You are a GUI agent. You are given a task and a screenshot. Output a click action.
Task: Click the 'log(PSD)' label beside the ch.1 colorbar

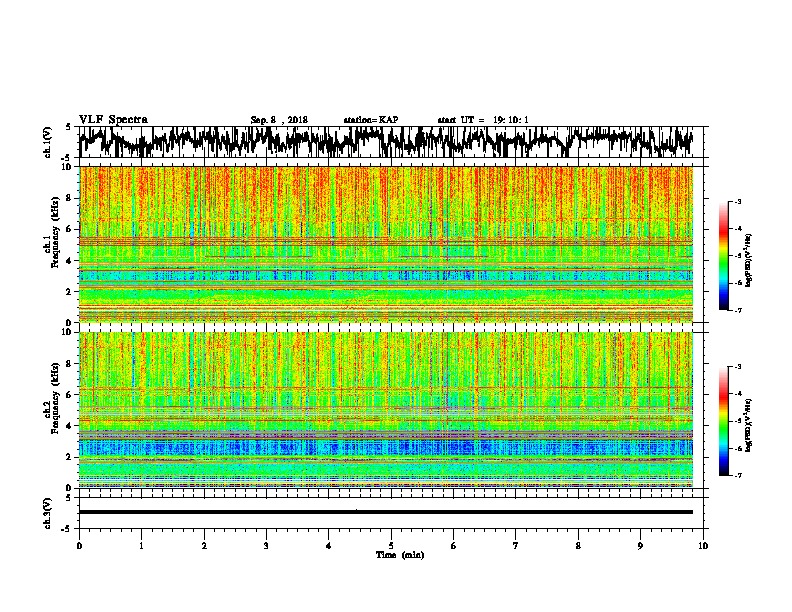click(749, 260)
